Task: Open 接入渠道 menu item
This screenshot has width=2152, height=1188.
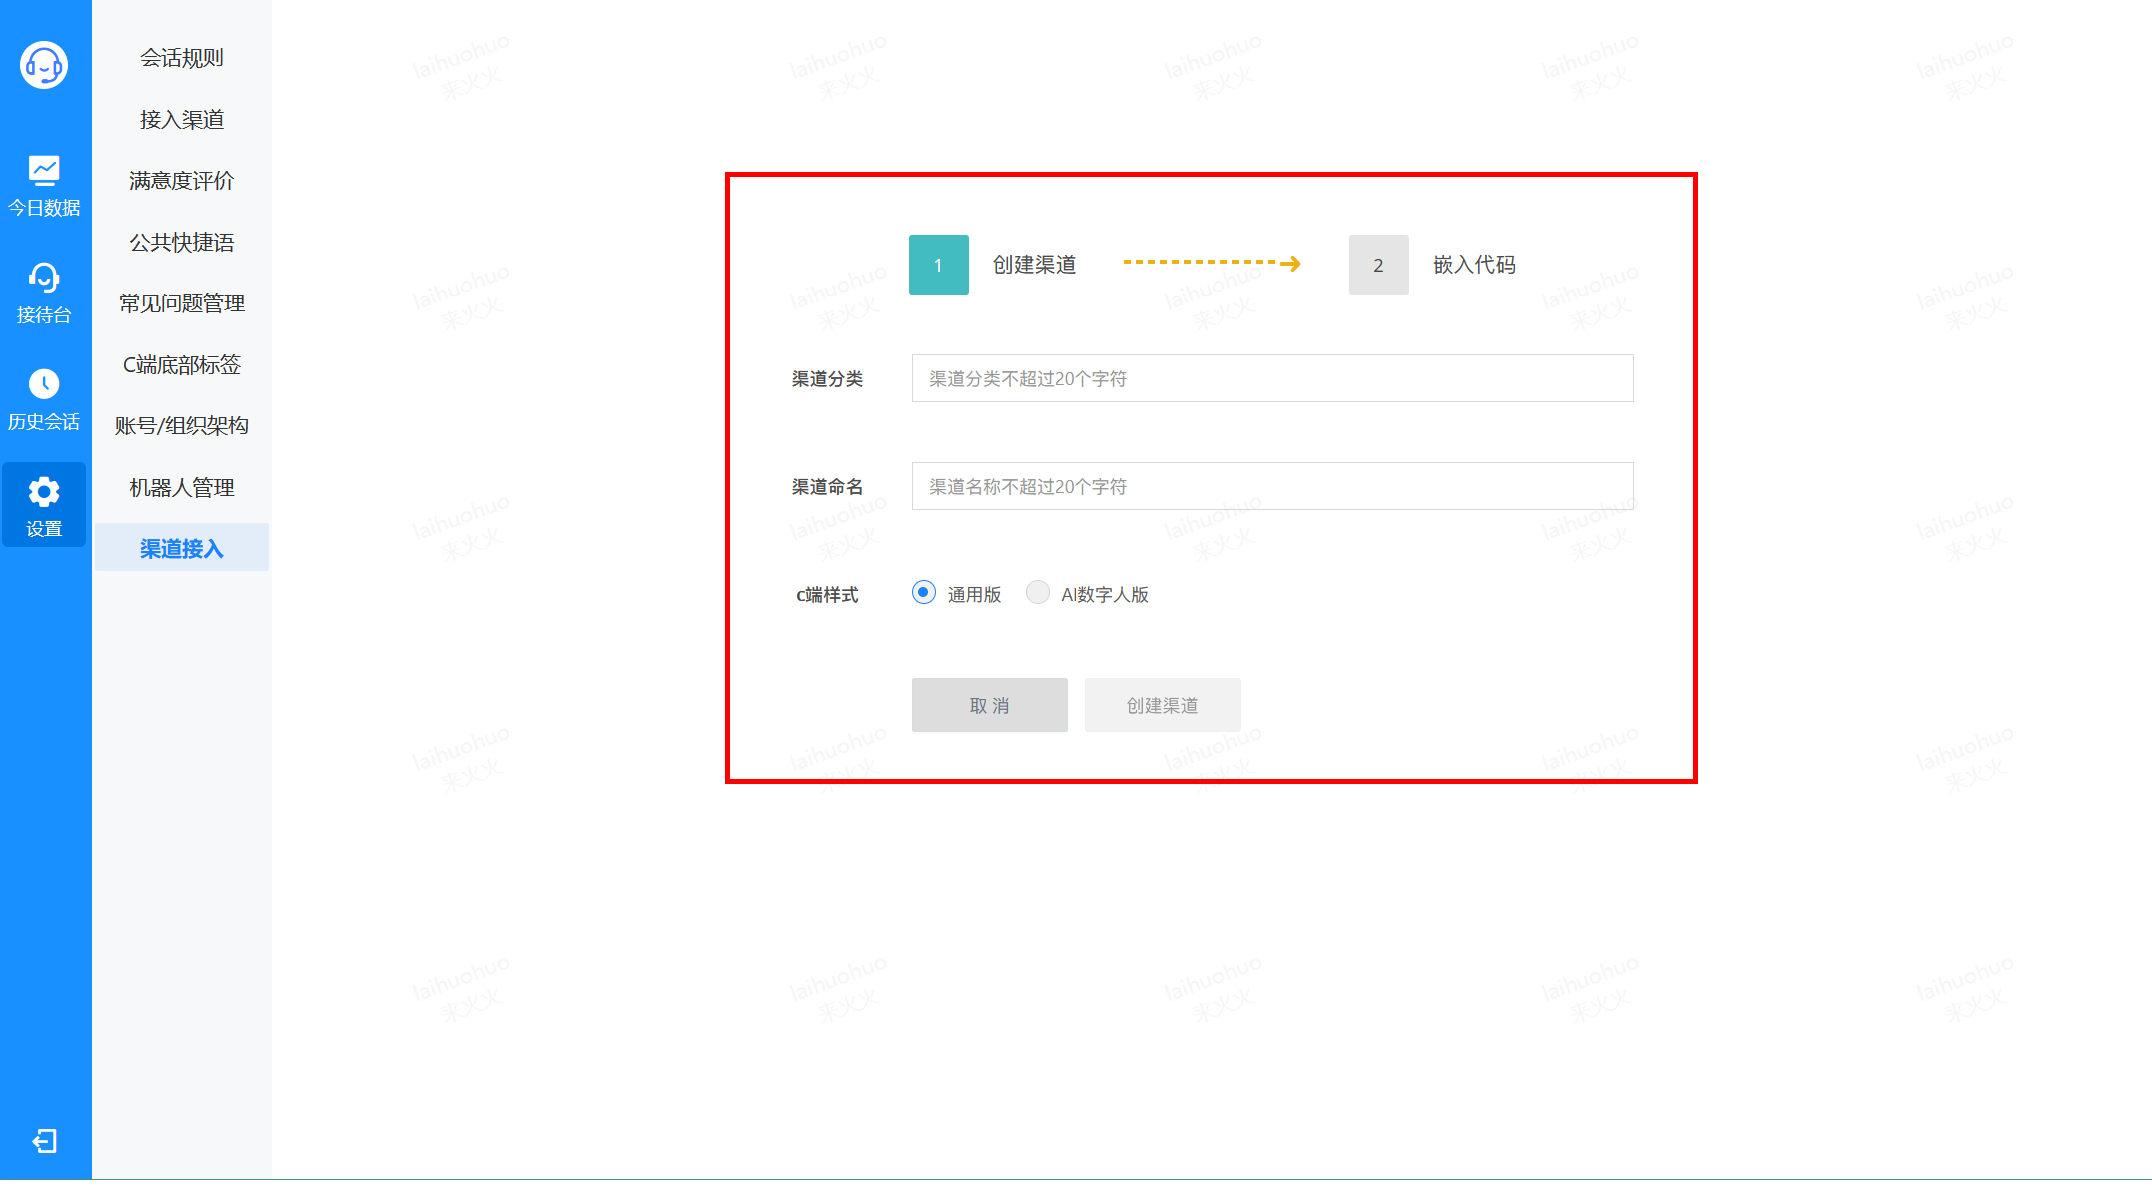Action: pyautogui.click(x=182, y=120)
